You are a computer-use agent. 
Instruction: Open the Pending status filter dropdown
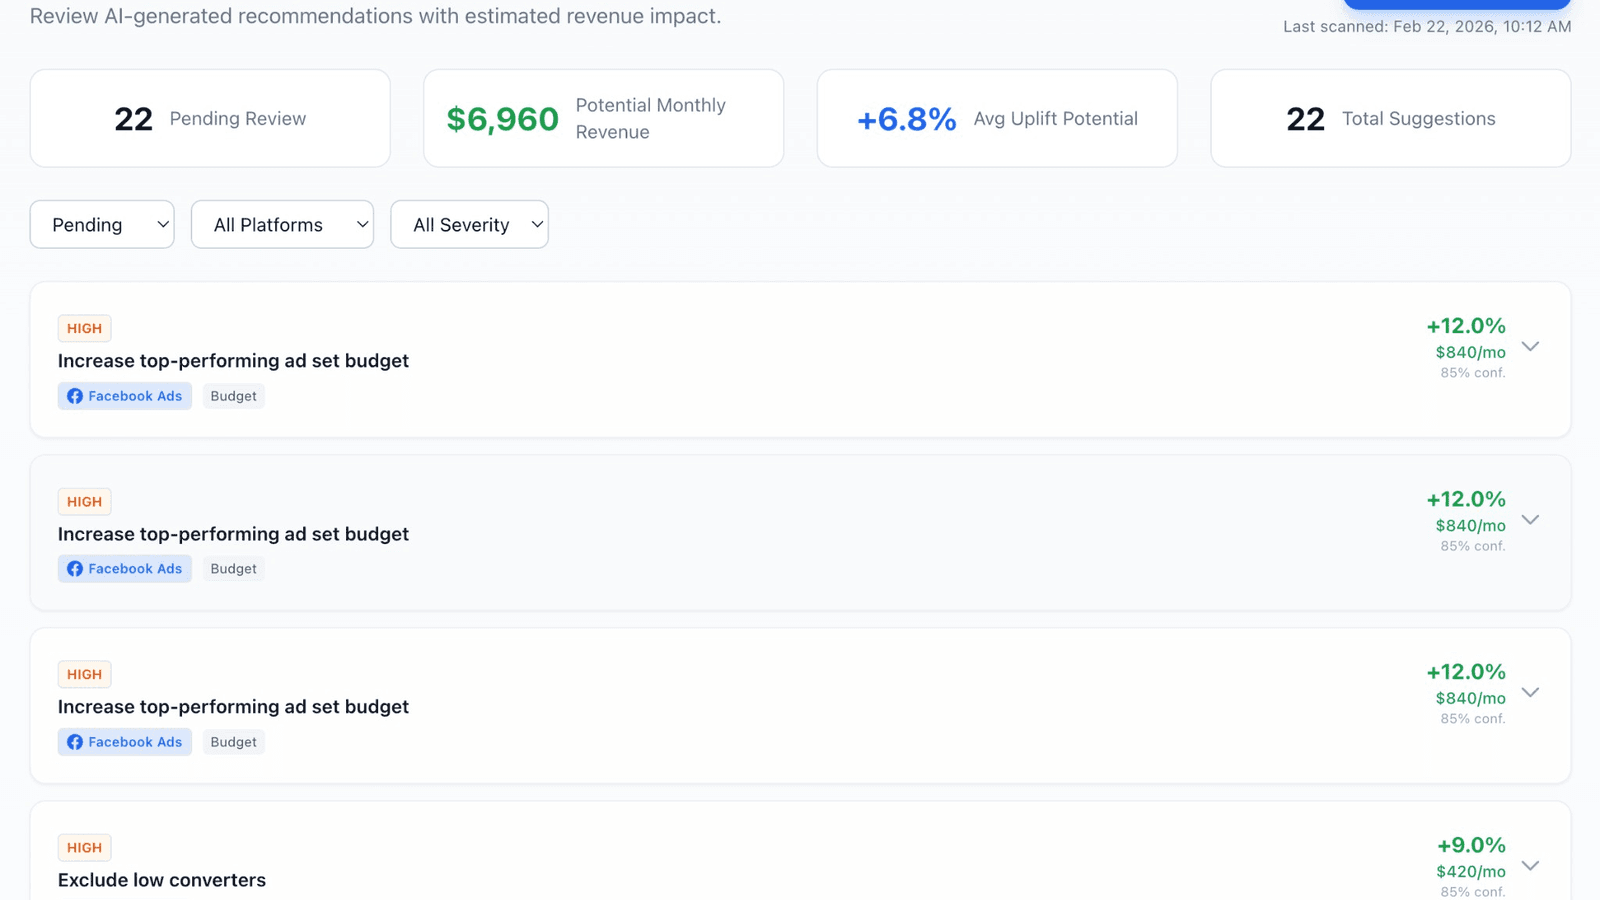point(102,224)
